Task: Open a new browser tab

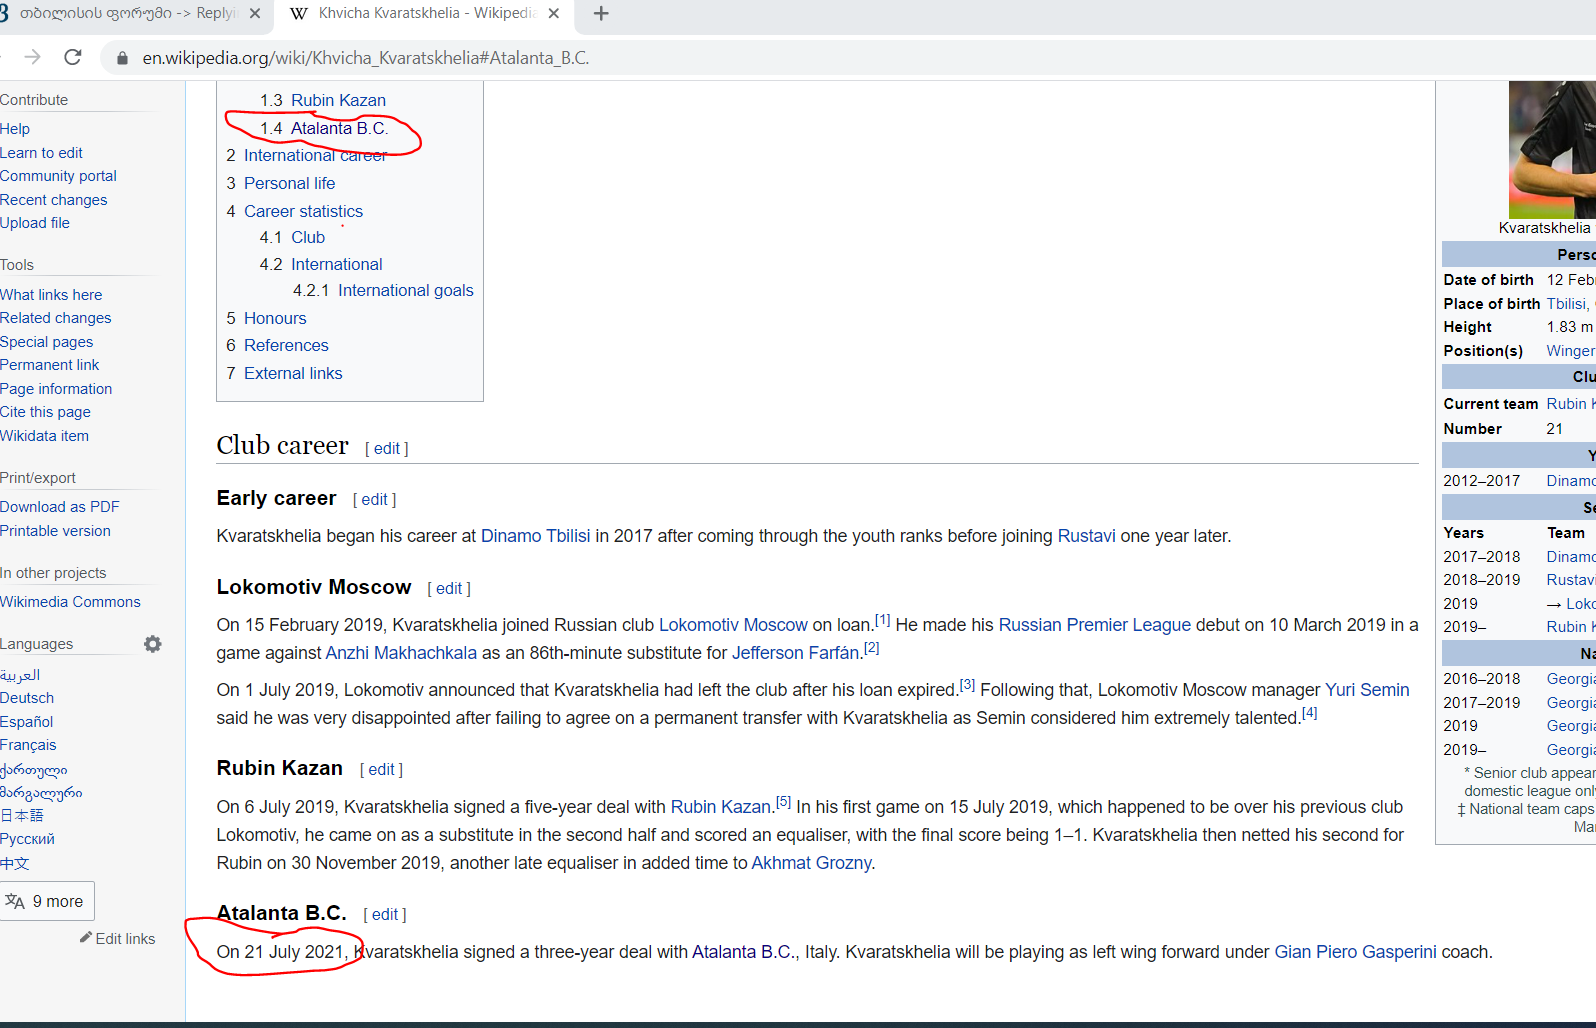Action: (x=601, y=13)
